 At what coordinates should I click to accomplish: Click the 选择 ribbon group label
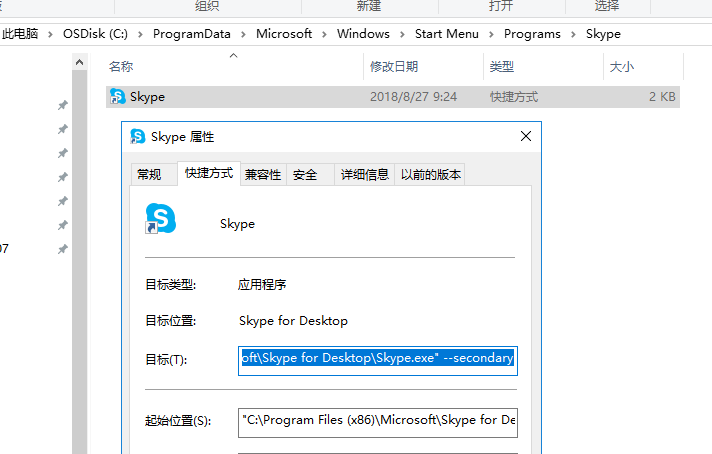coord(607,6)
